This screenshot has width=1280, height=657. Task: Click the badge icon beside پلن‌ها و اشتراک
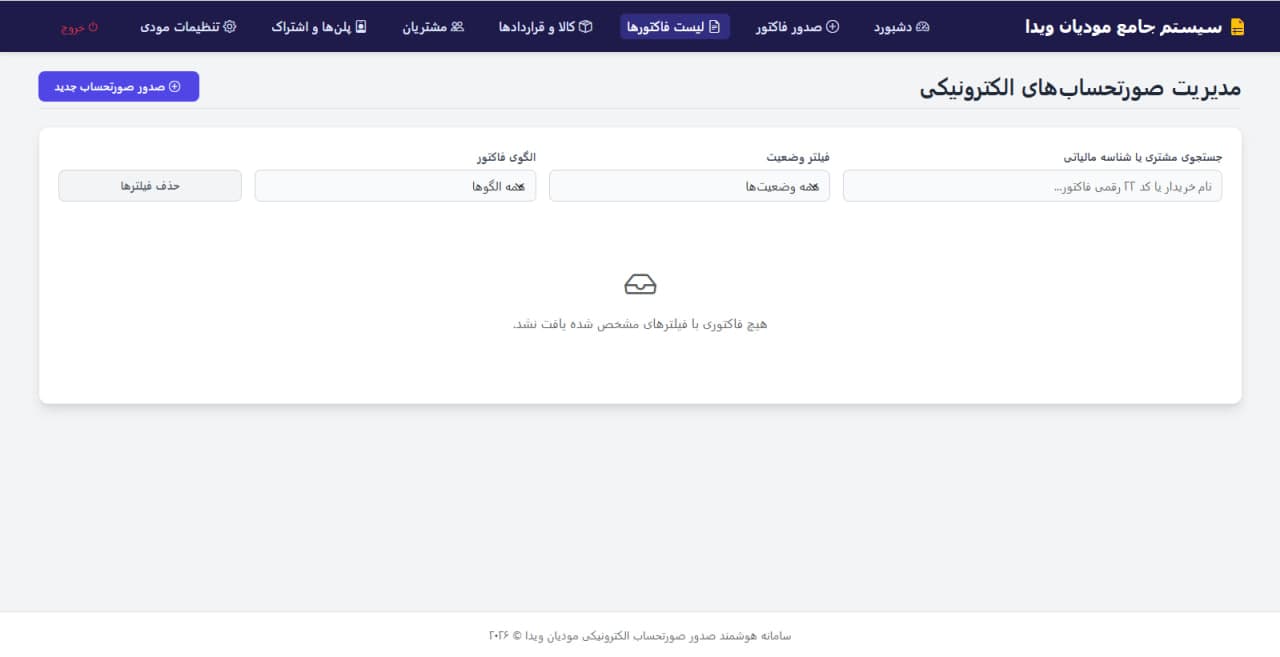click(361, 27)
